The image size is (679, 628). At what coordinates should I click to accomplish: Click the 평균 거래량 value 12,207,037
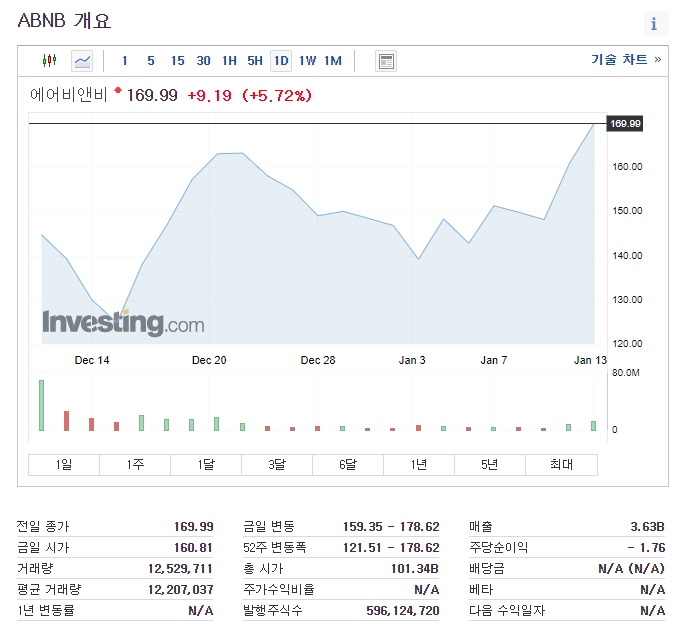coord(181,589)
